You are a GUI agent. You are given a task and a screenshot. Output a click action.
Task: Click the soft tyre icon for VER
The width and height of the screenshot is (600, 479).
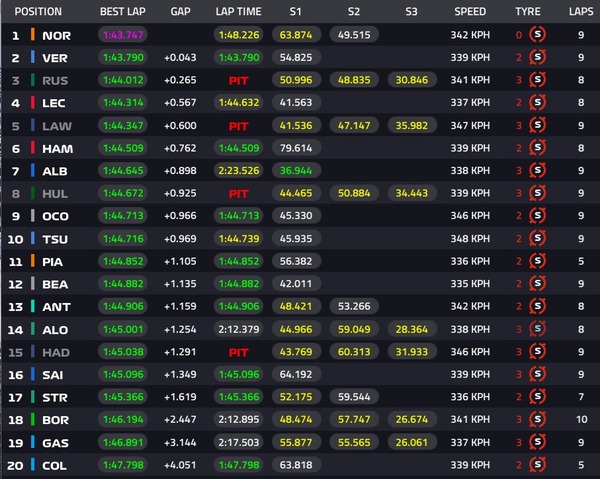(537, 58)
